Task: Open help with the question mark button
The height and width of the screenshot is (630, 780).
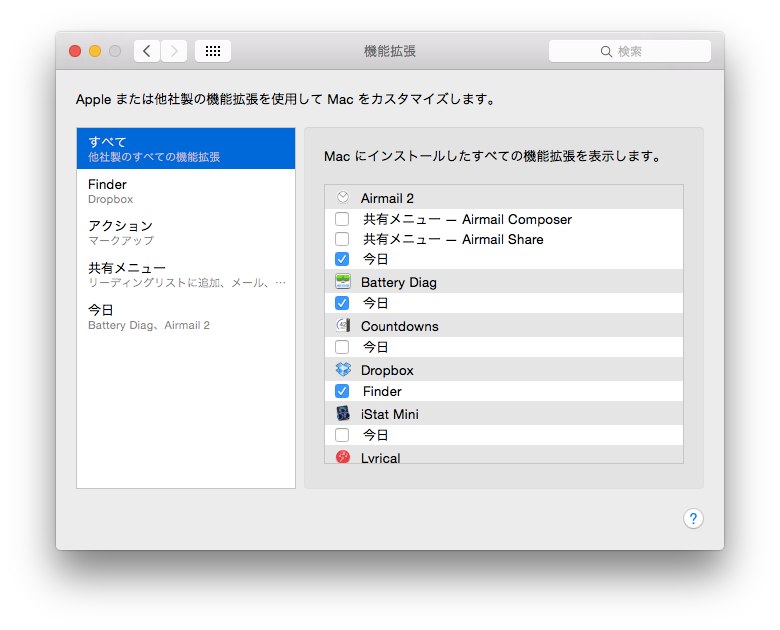Action: tap(693, 519)
